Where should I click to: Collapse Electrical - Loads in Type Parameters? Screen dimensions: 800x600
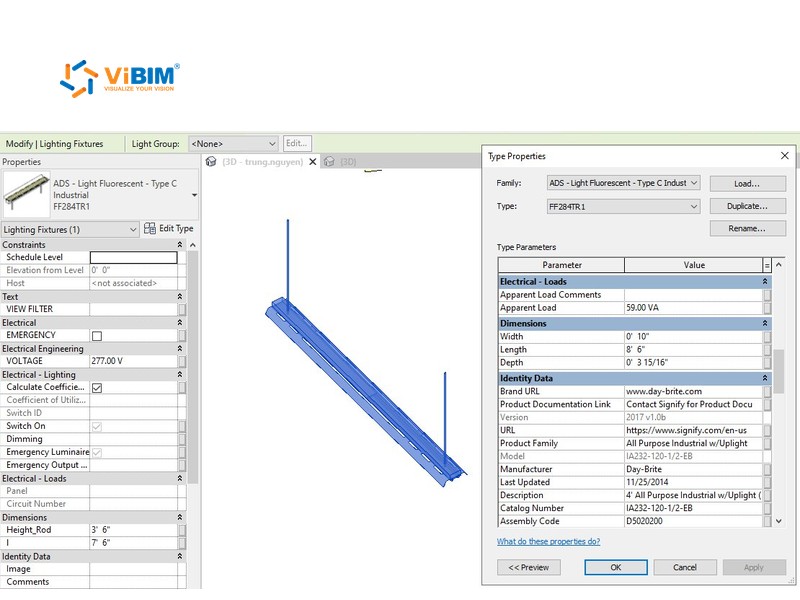point(765,282)
